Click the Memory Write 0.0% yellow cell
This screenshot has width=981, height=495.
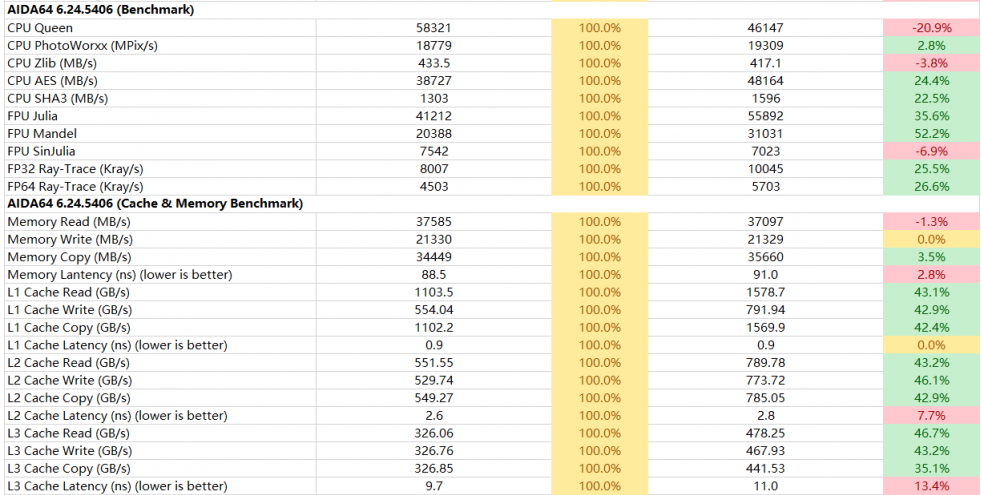(x=932, y=240)
